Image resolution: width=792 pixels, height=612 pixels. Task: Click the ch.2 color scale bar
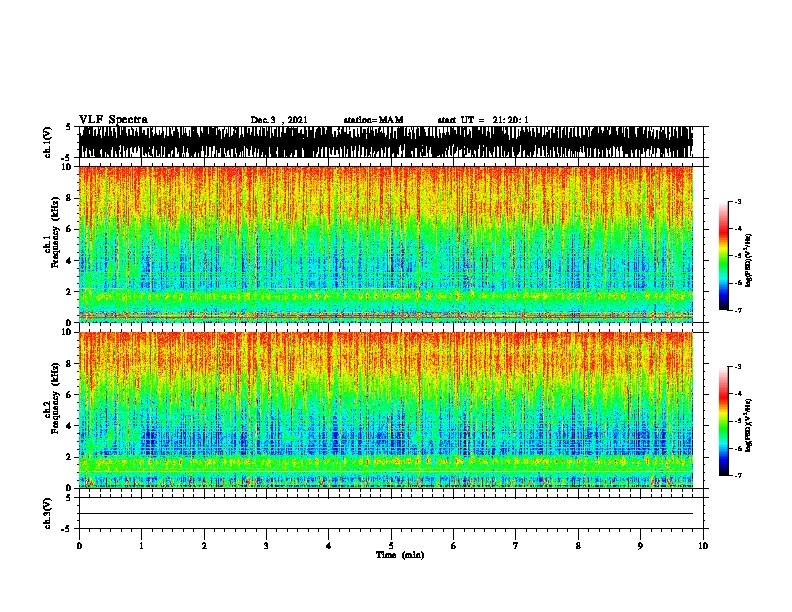(x=724, y=421)
